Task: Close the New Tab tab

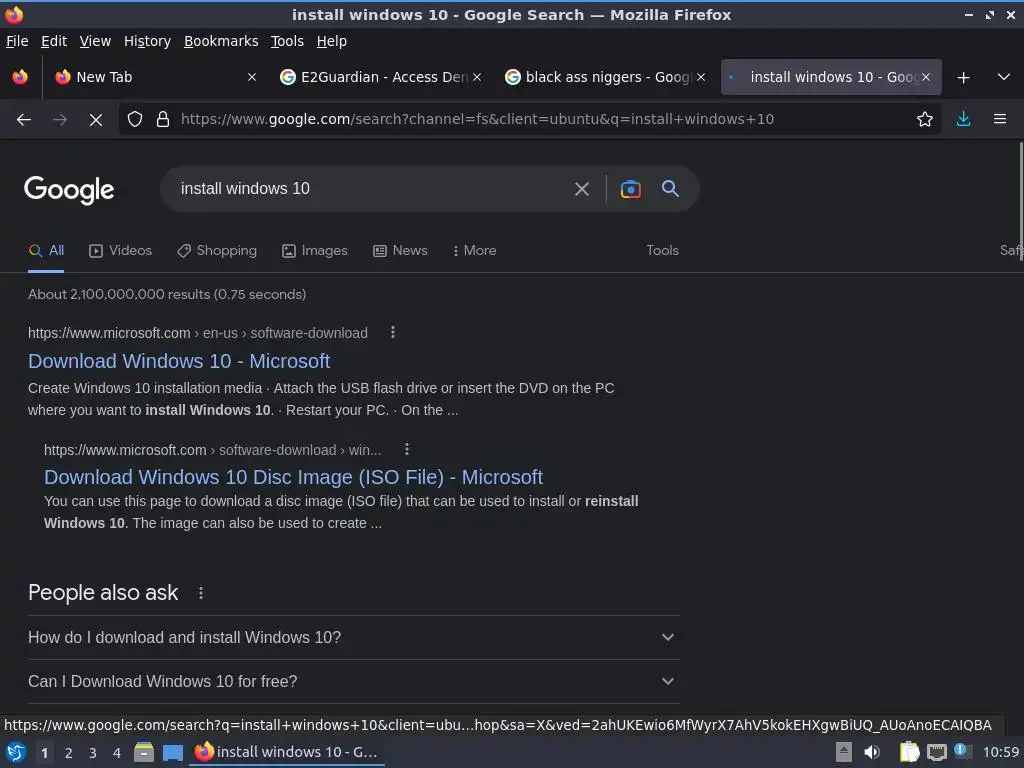Action: (251, 77)
